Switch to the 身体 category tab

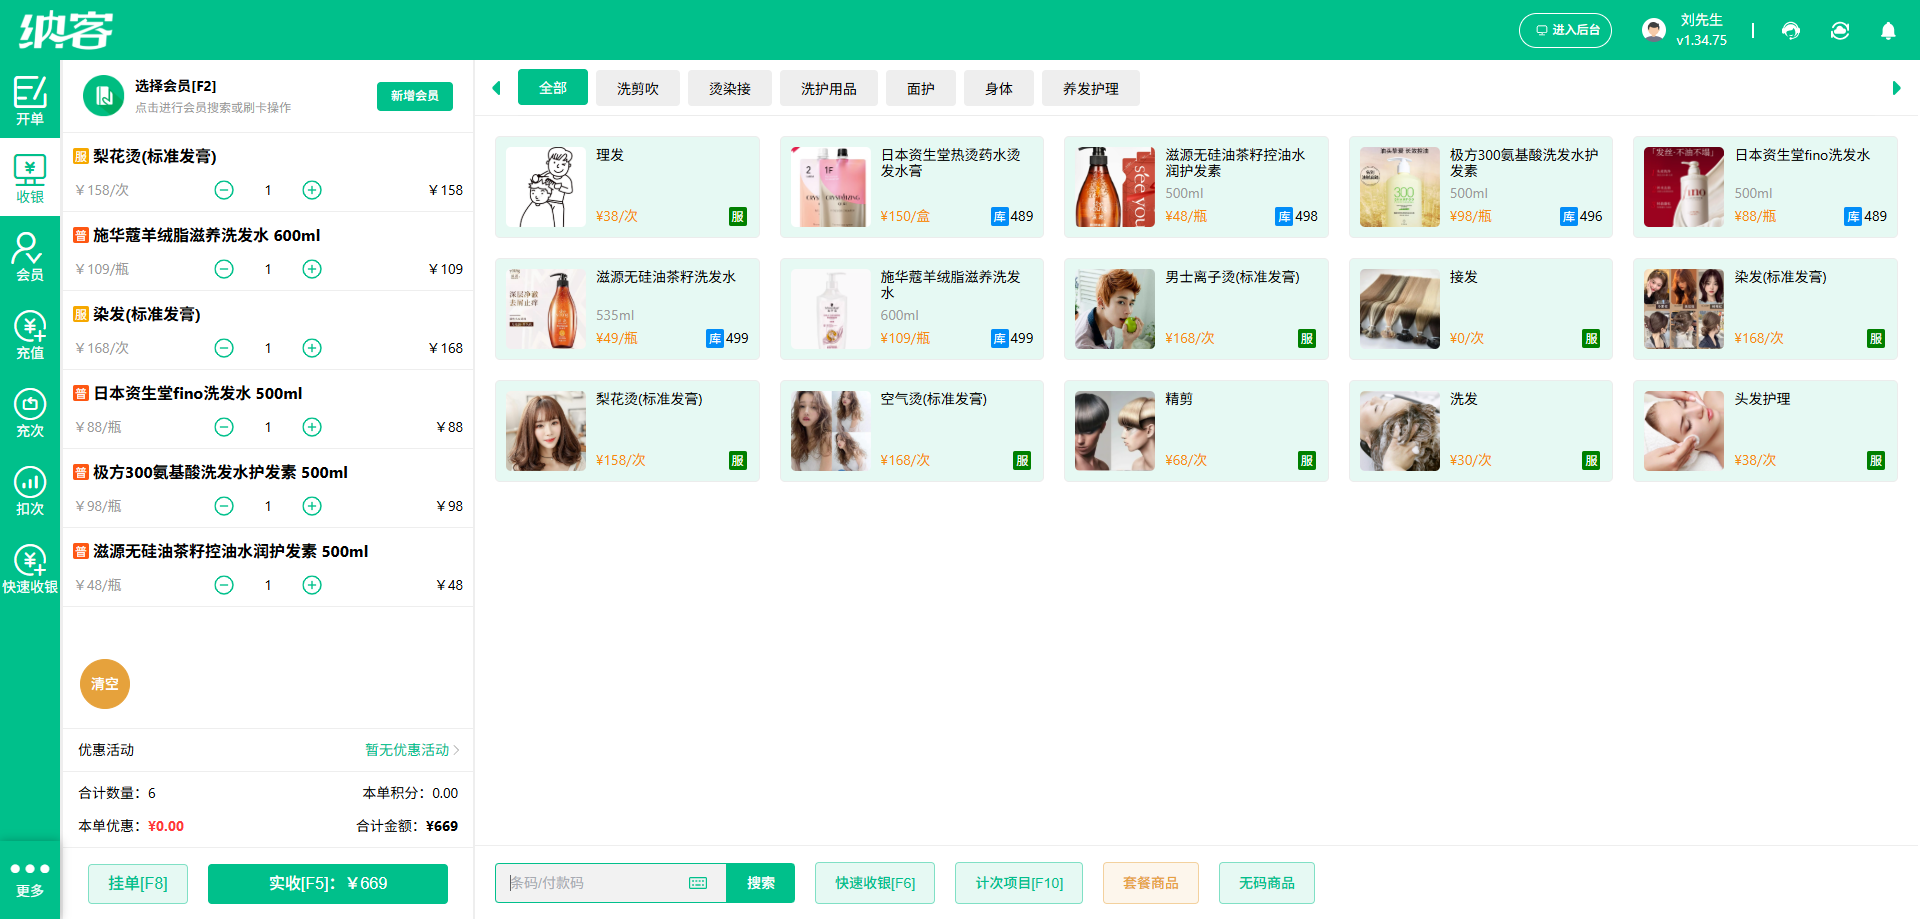click(x=999, y=89)
